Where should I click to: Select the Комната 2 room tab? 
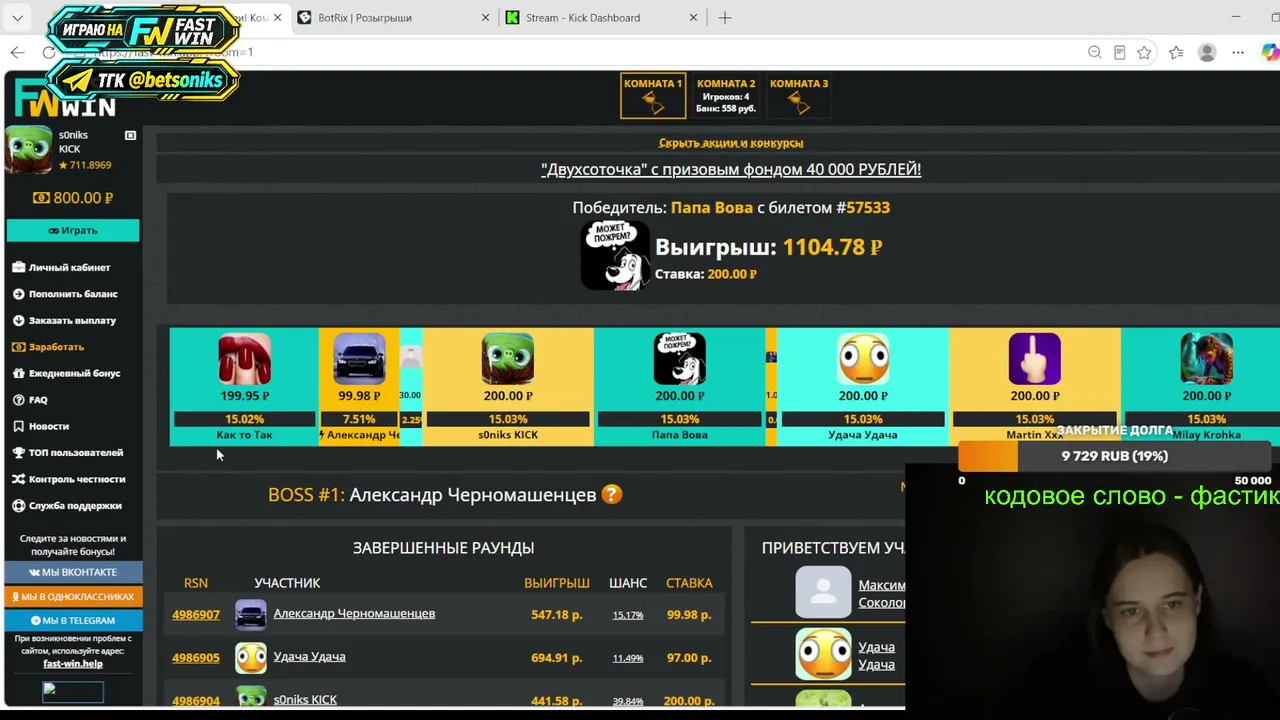click(x=726, y=96)
